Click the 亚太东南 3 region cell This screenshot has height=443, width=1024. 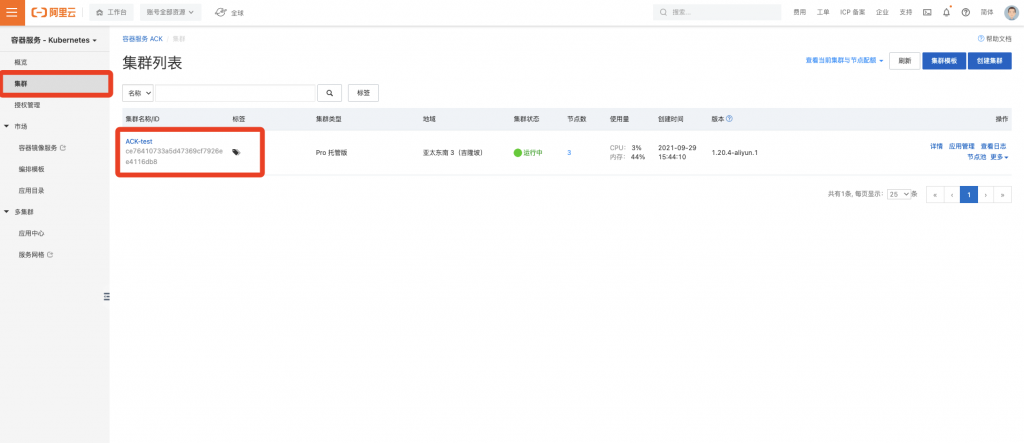tap(453, 152)
